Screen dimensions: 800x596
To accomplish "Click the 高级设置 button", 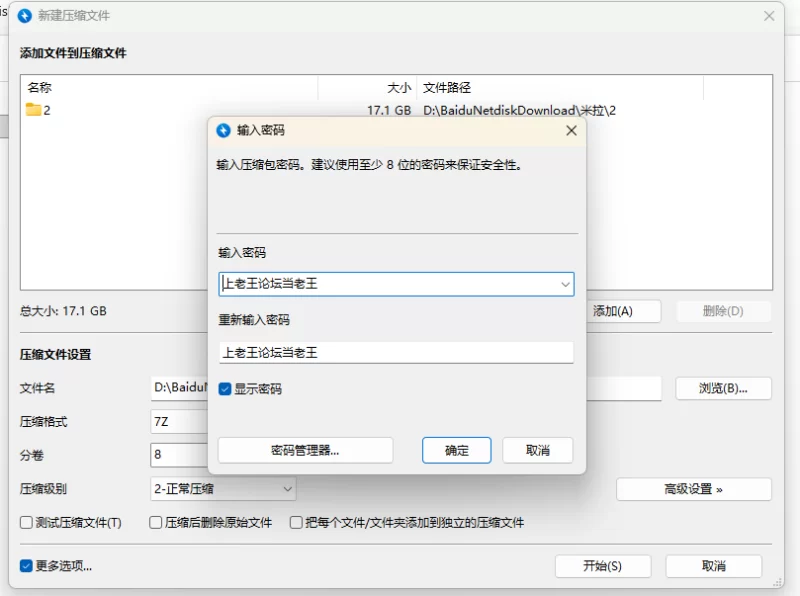I will [x=693, y=489].
